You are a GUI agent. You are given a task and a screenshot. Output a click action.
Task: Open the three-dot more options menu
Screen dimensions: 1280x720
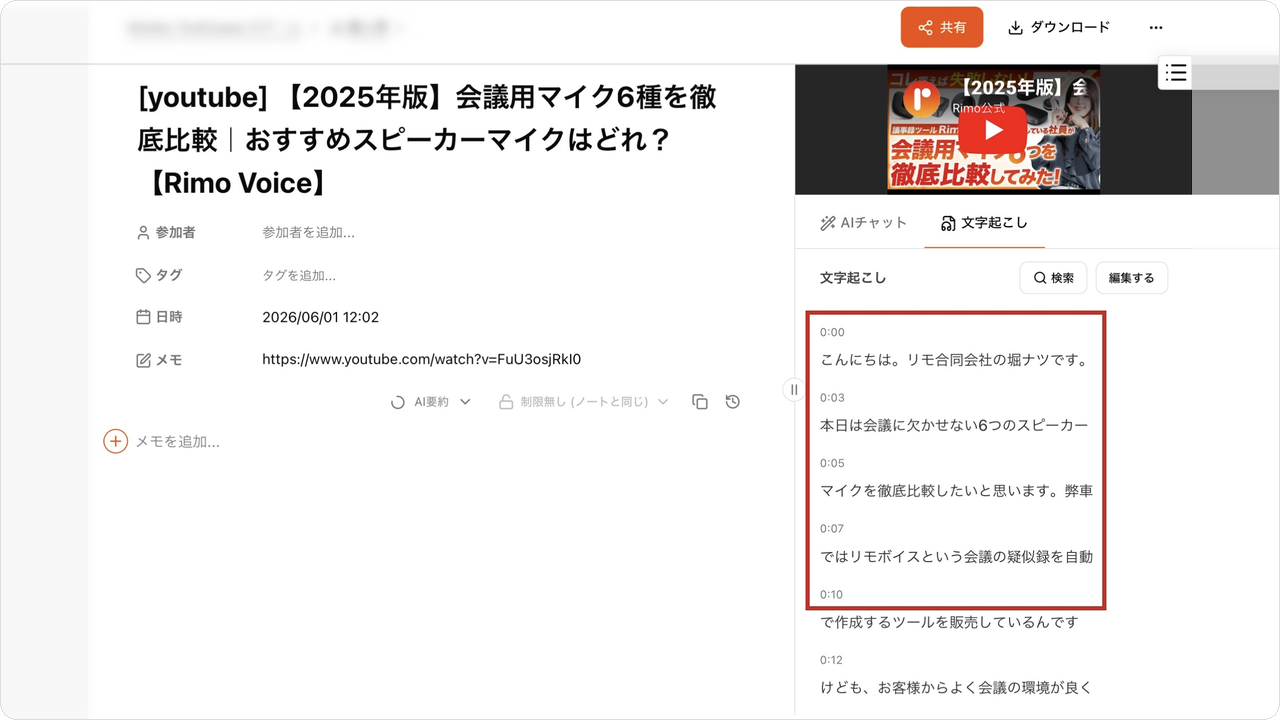coord(1156,27)
